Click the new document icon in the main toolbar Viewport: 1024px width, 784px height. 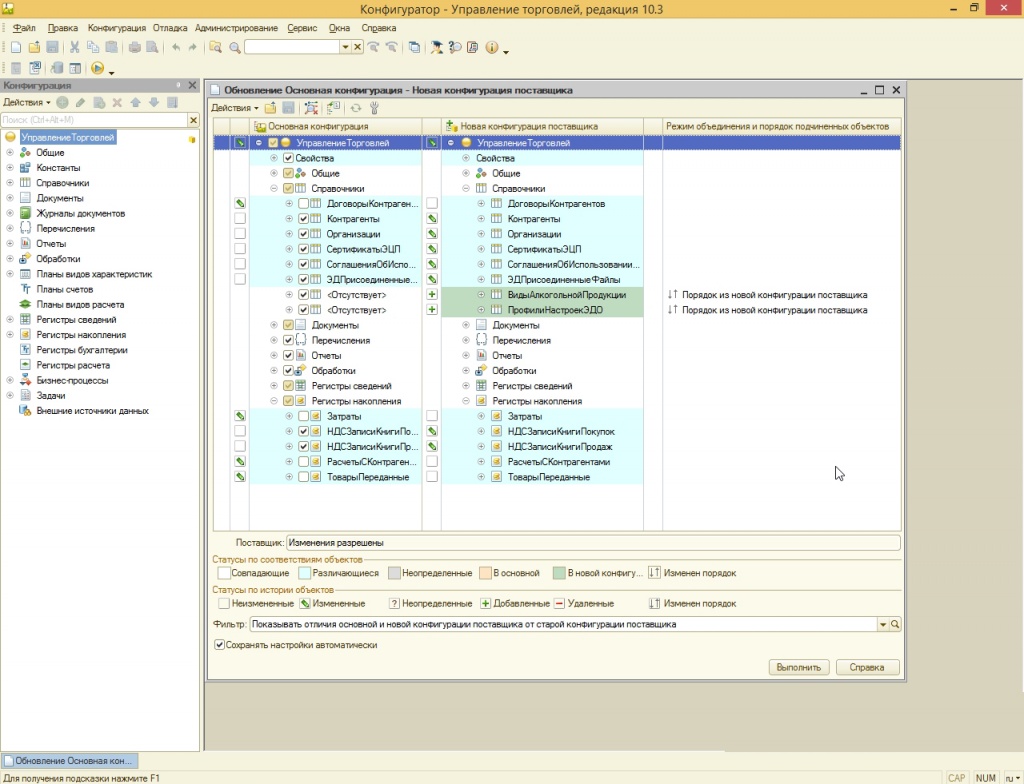(15, 48)
